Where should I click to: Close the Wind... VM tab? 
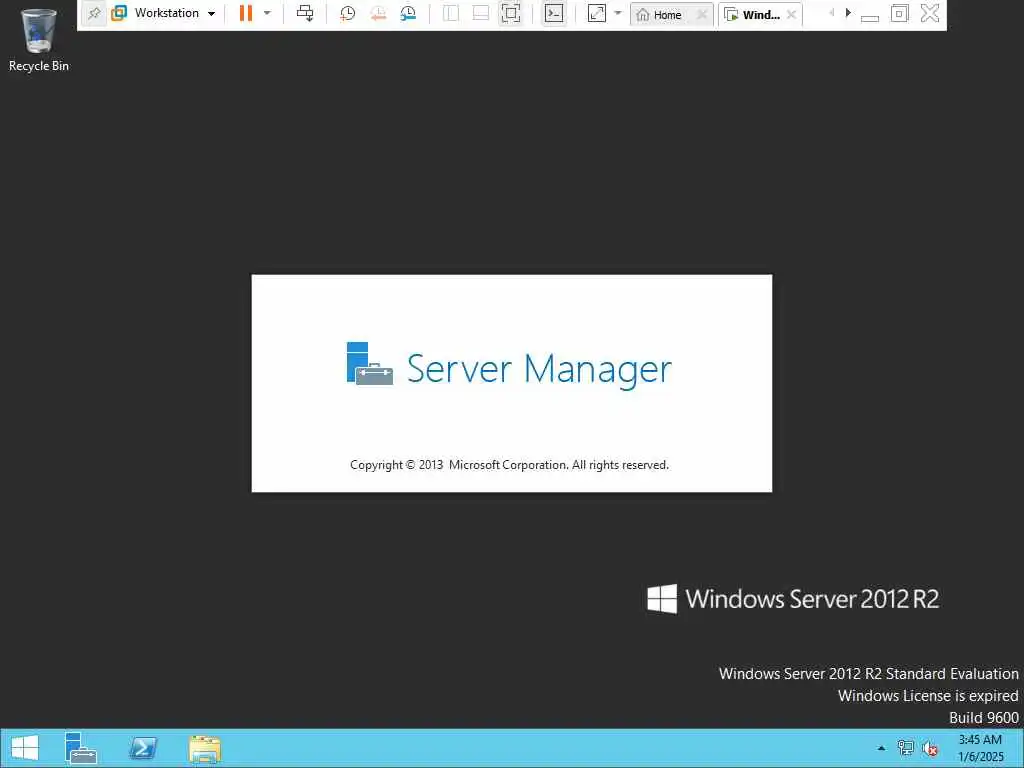pos(792,14)
